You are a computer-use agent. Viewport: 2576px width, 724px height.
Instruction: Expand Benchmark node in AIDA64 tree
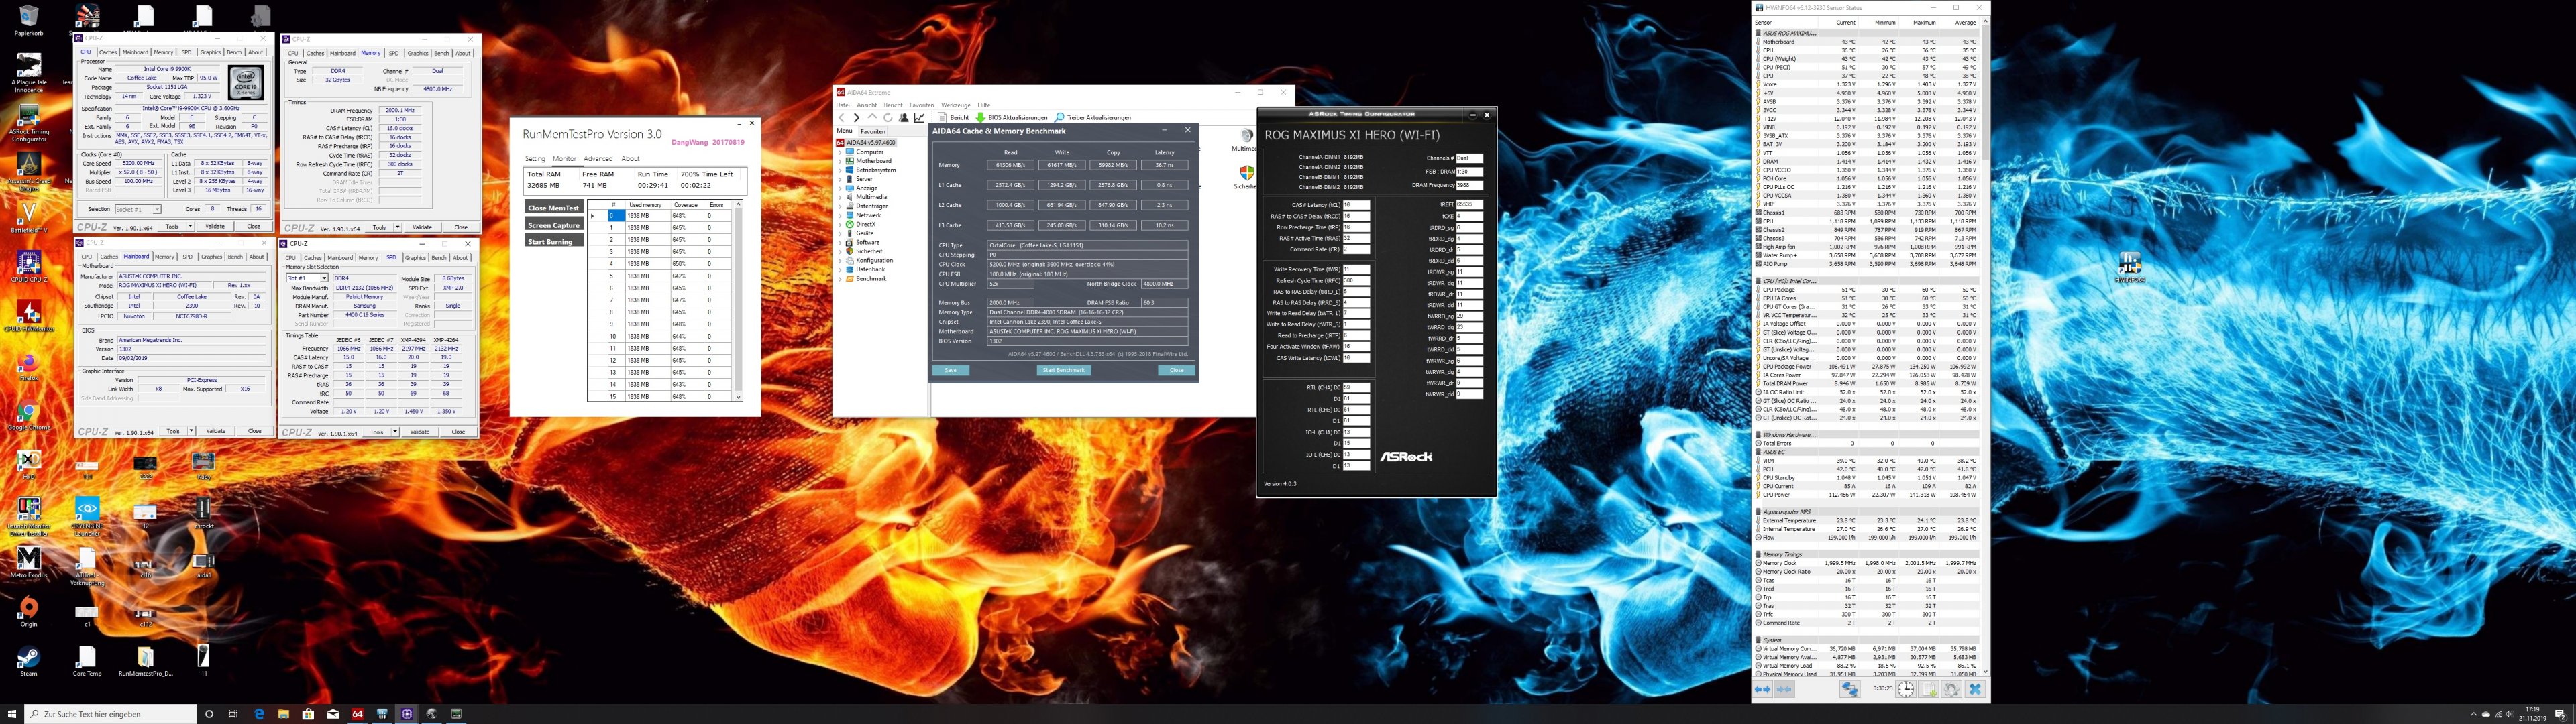point(840,278)
